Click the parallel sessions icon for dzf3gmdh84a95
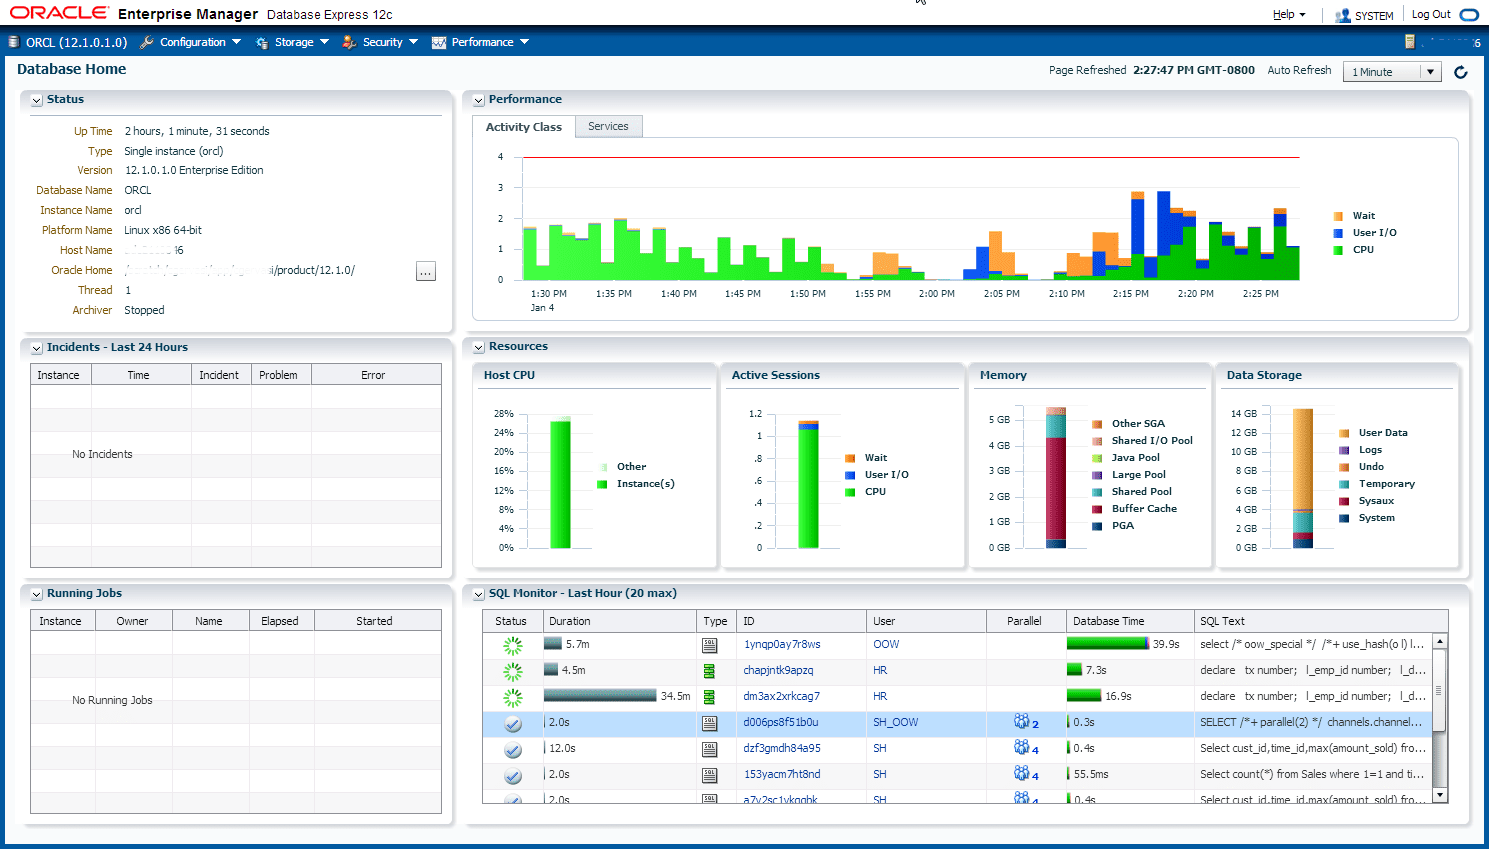The height and width of the screenshot is (852, 1489). click(1023, 748)
